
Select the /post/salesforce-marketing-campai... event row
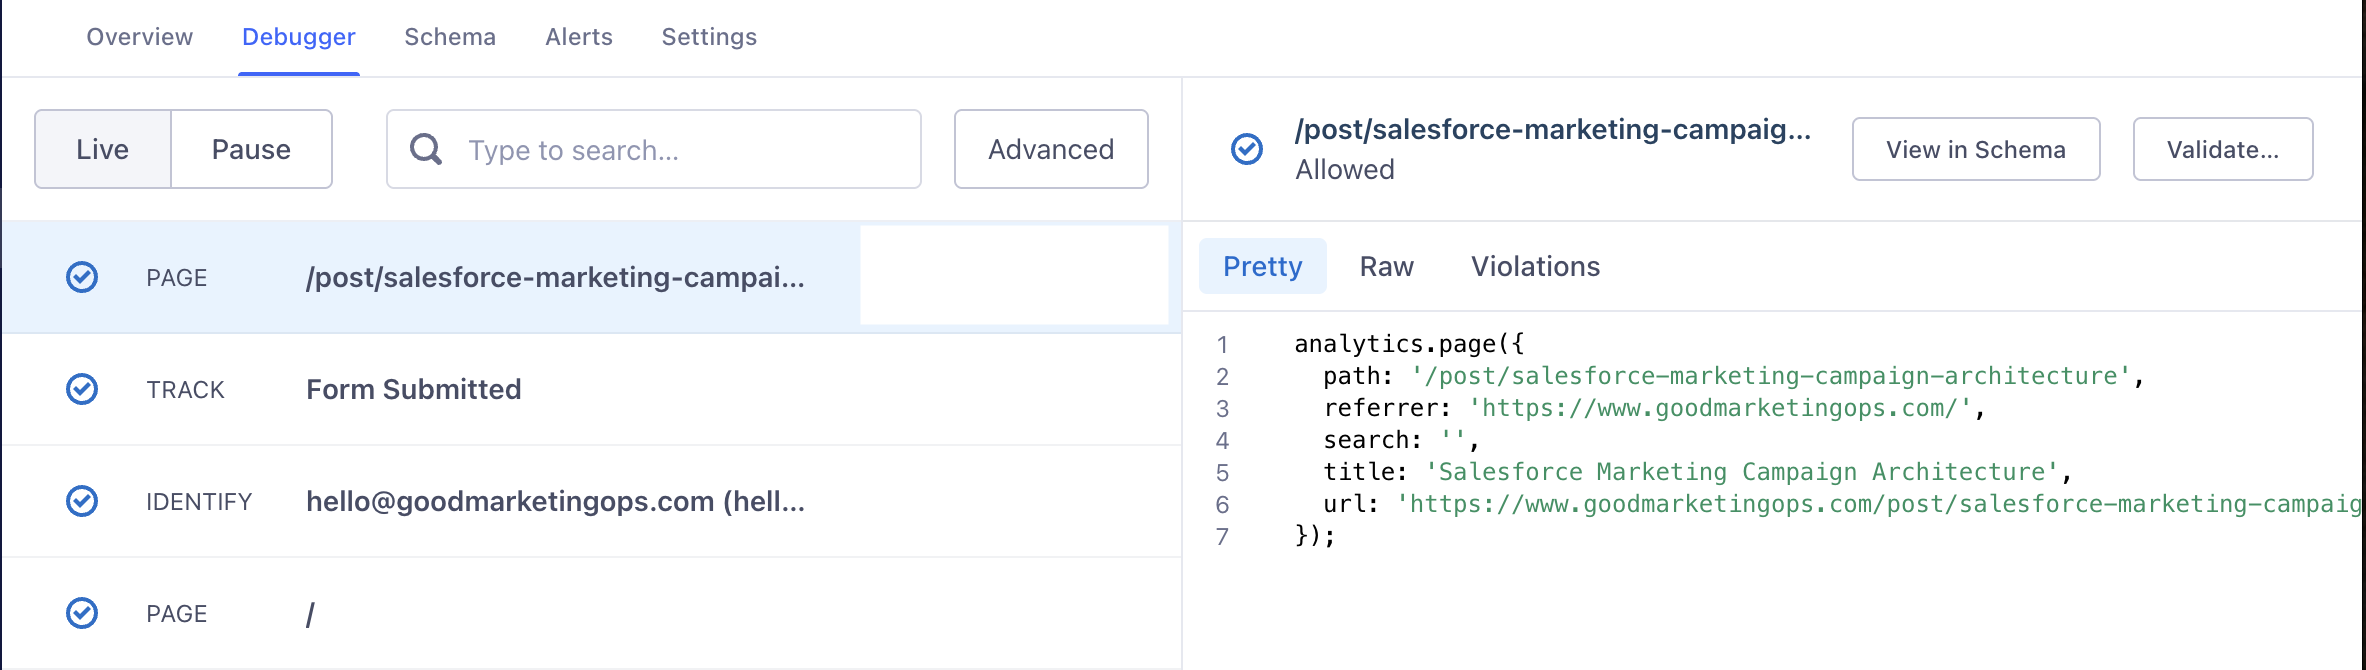[x=591, y=277]
